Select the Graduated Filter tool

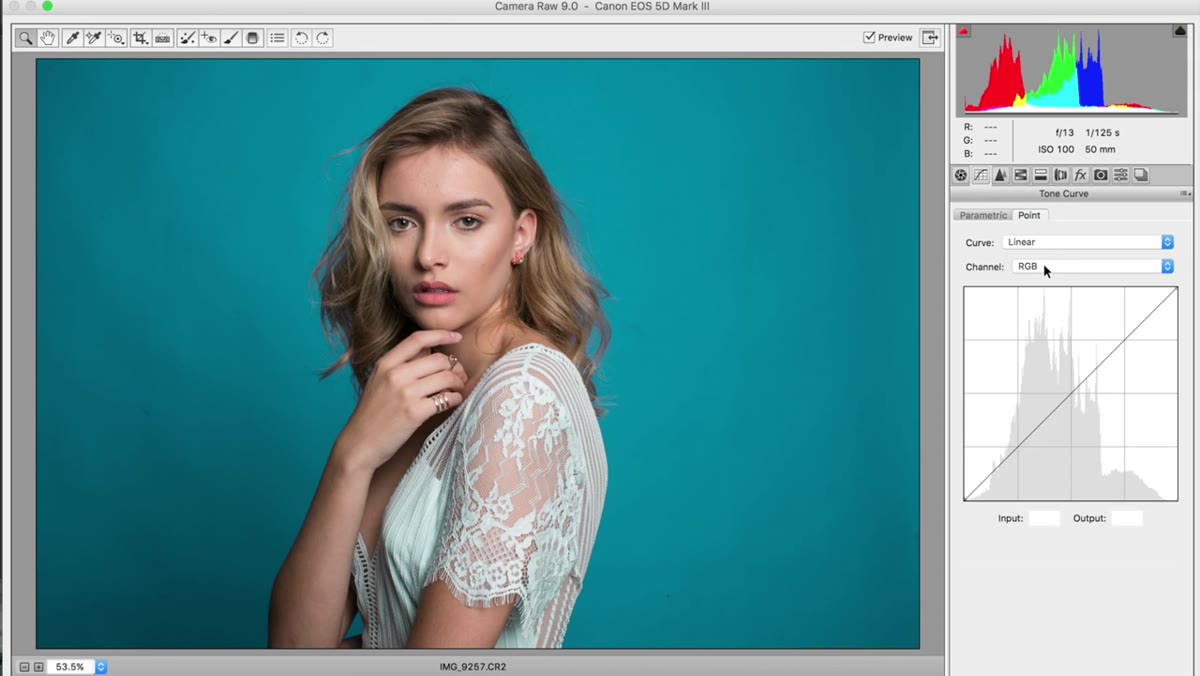pyautogui.click(x=253, y=38)
